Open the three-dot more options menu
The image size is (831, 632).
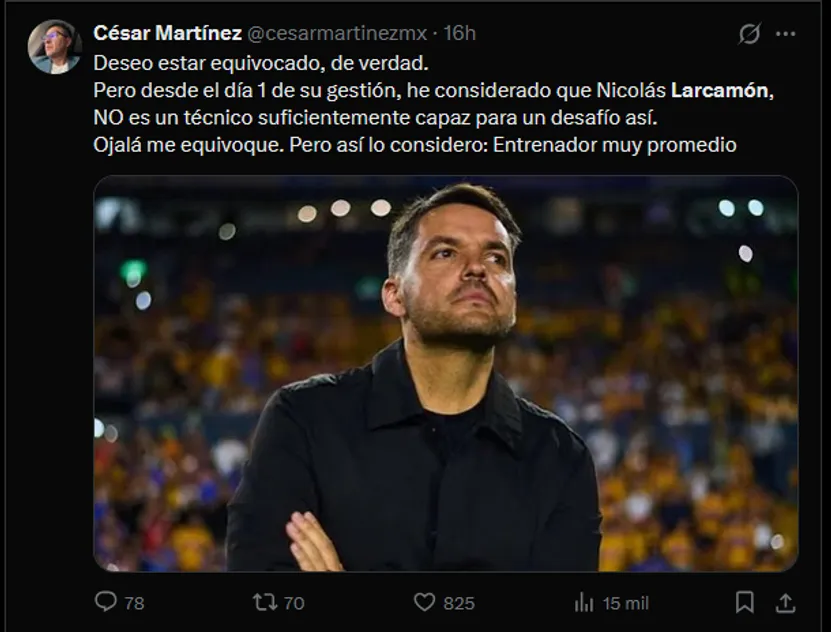tap(786, 34)
